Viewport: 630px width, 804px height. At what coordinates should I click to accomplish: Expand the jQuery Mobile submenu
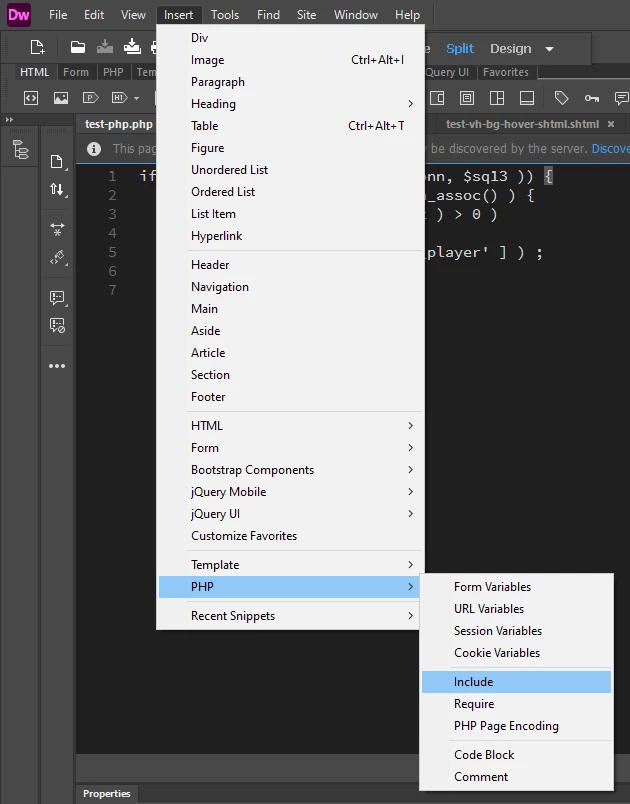coord(290,492)
